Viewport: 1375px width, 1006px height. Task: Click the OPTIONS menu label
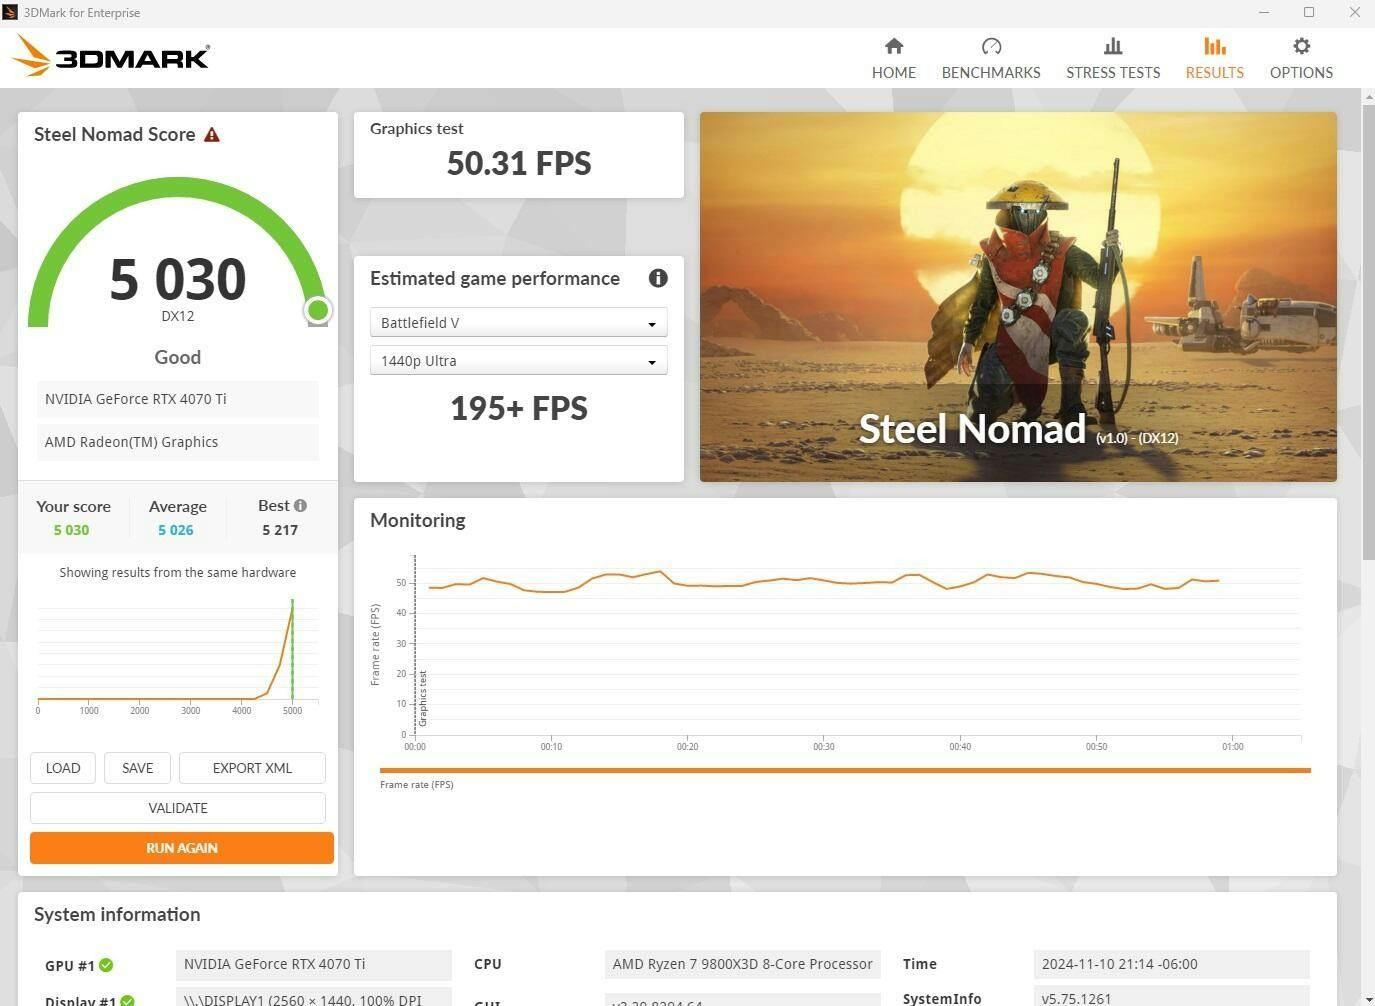click(x=1301, y=72)
